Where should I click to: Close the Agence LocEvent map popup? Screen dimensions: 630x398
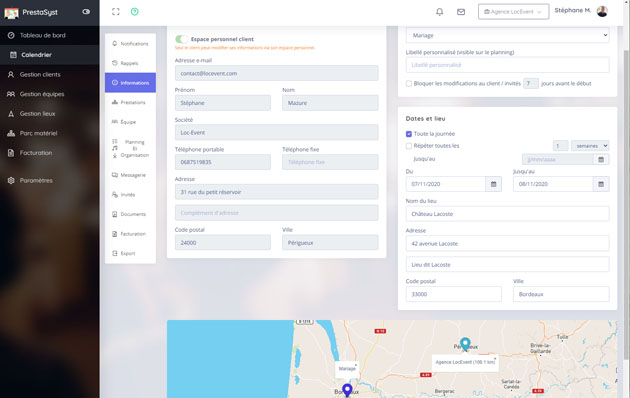click(x=495, y=358)
